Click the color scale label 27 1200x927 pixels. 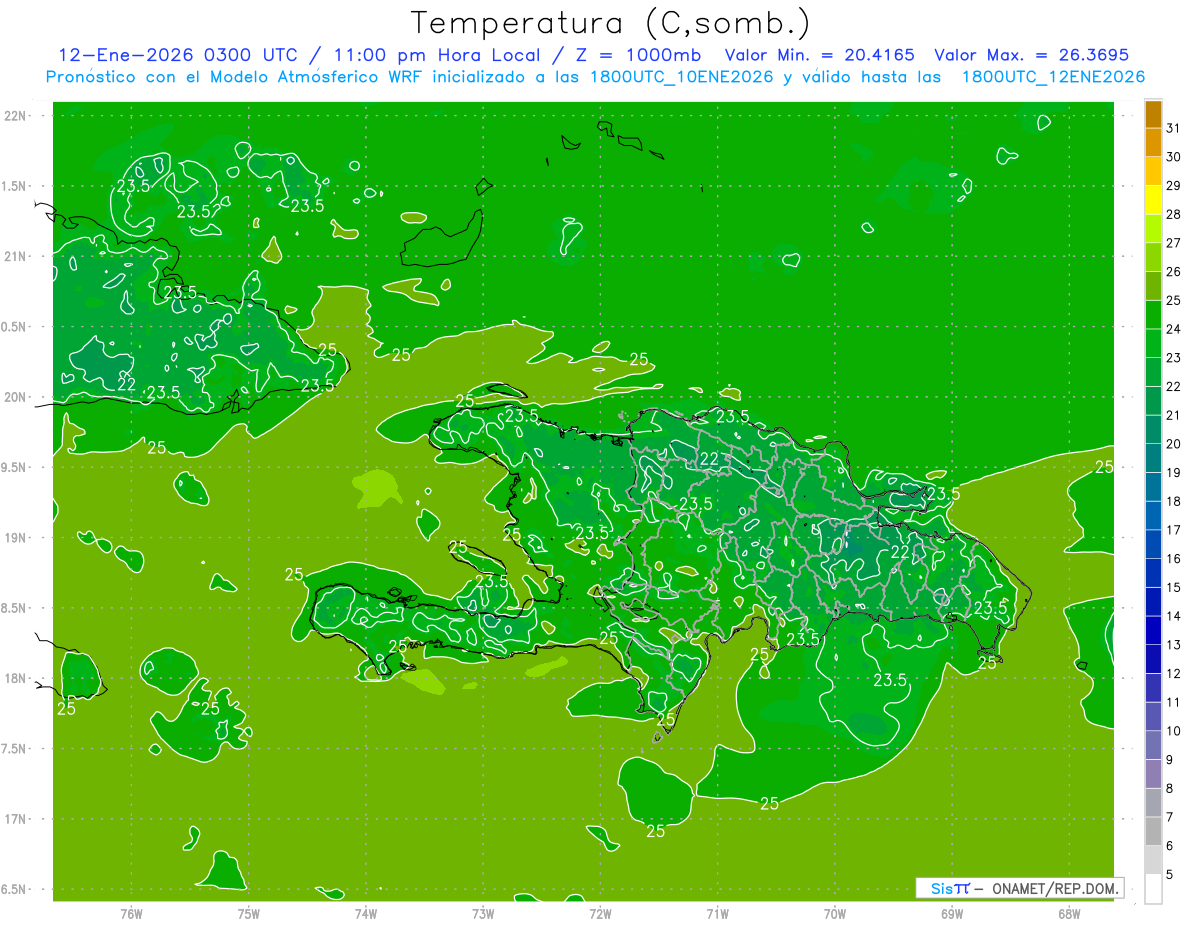tap(1174, 243)
